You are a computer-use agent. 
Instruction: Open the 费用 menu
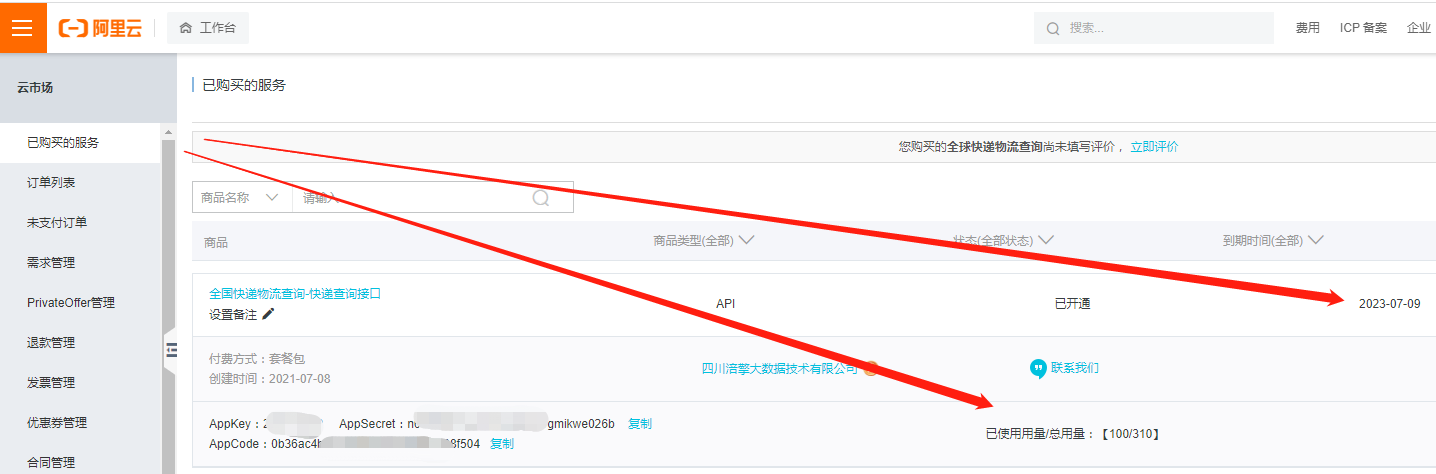1307,28
